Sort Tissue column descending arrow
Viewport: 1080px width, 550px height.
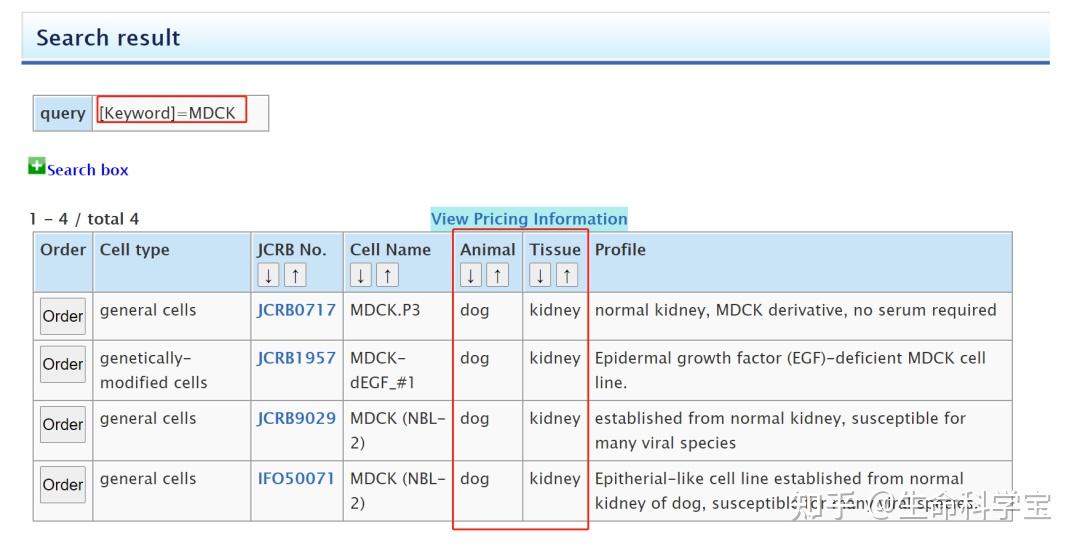540,275
